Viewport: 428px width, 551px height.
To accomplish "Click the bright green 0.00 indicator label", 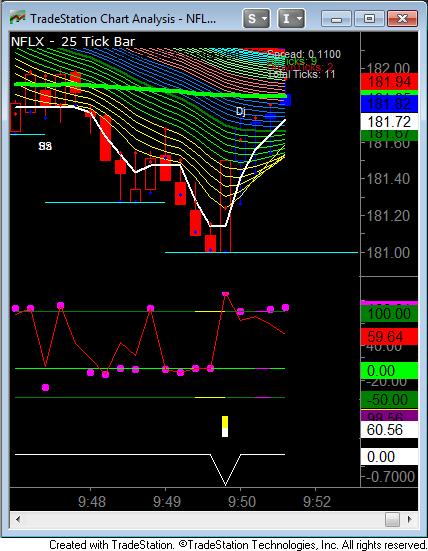I will 389,371.
